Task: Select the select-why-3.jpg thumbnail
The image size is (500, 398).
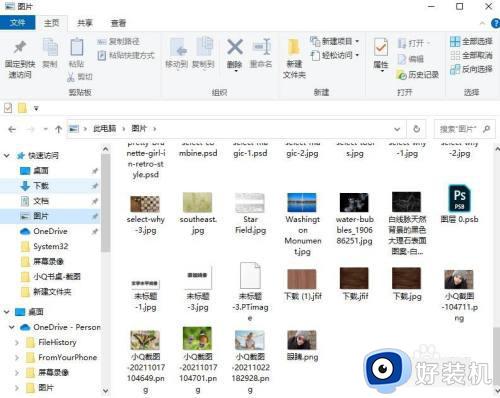Action: tap(145, 203)
